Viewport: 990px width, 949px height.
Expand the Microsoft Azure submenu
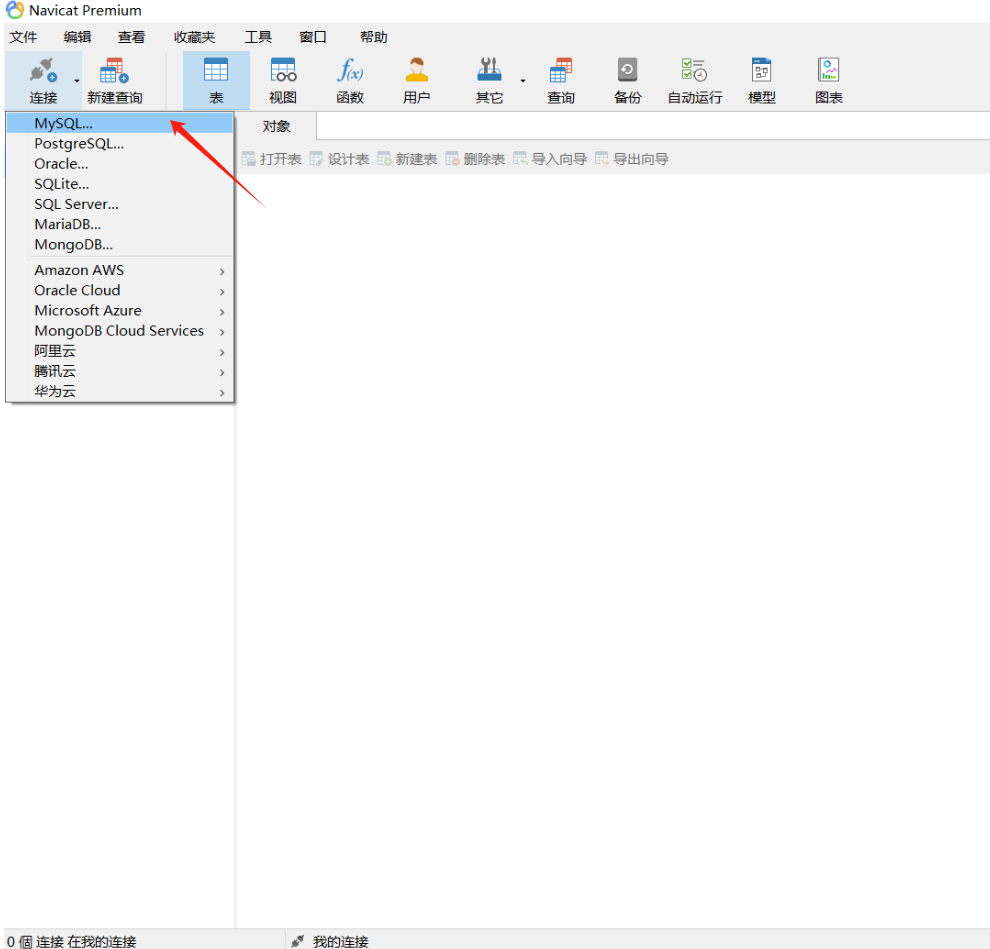(x=120, y=311)
